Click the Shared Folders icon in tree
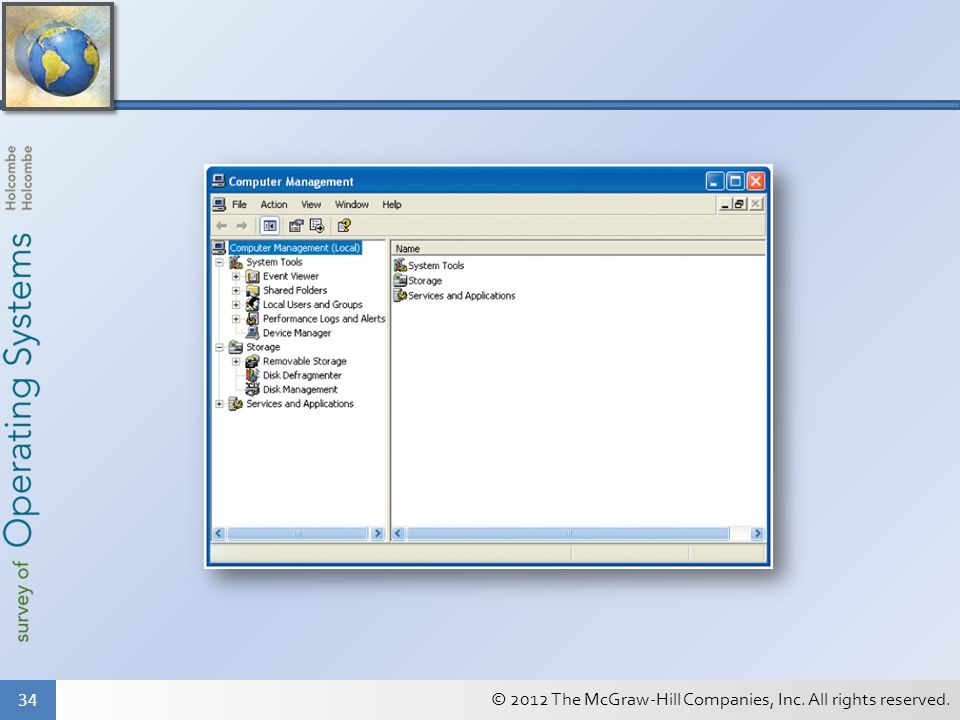 (252, 291)
